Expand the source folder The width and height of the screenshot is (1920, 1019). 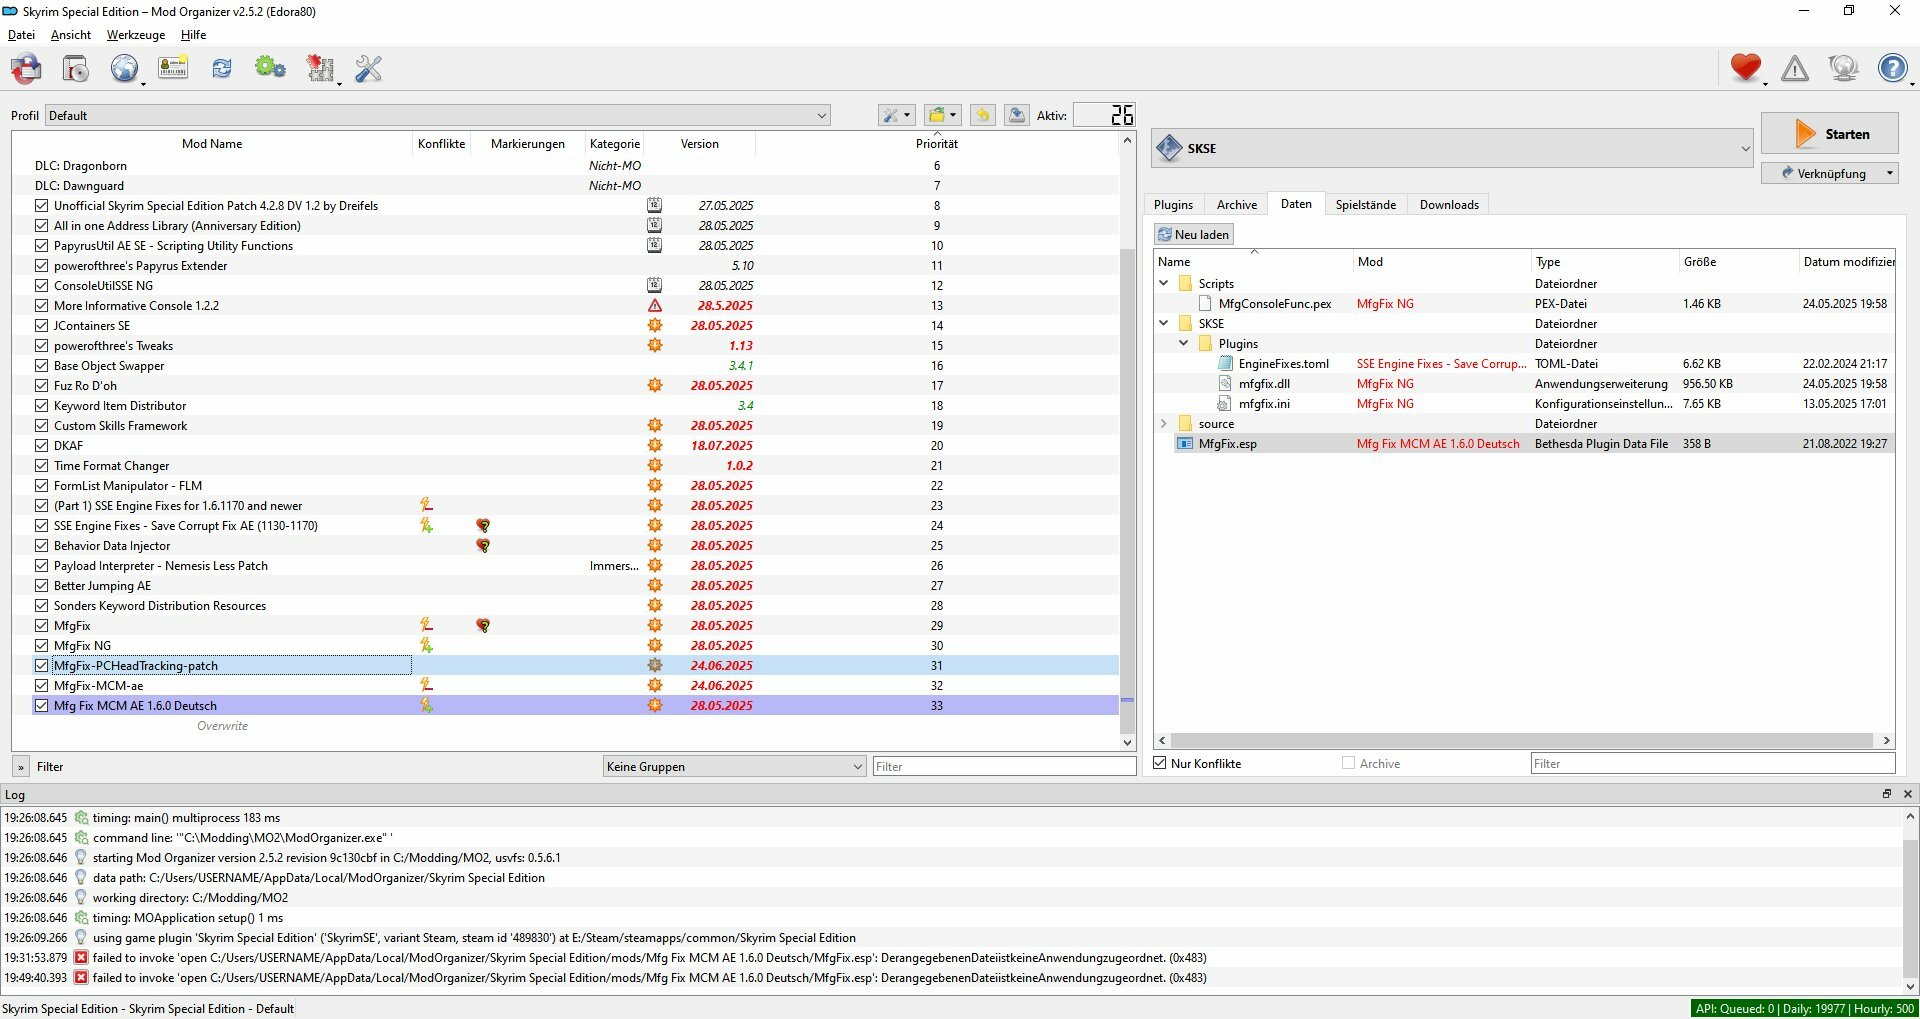pyautogui.click(x=1164, y=424)
